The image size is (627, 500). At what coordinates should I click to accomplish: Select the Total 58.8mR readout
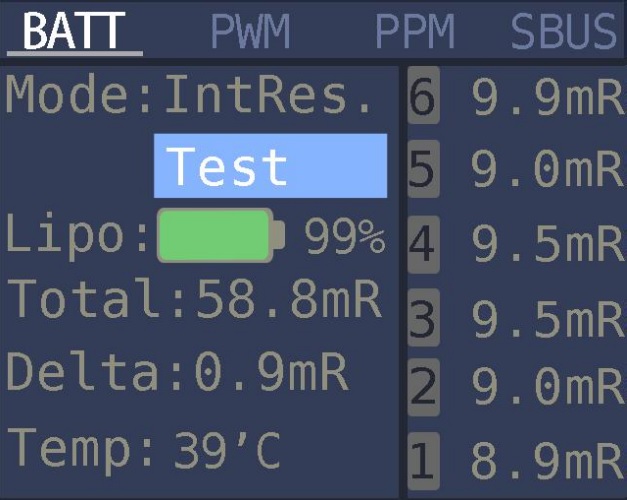click(194, 299)
